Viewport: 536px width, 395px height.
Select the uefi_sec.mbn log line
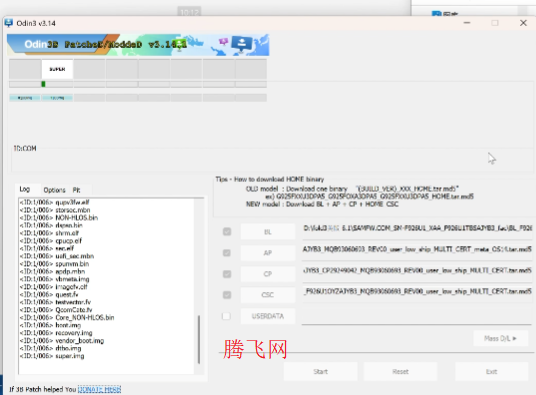[x=57, y=256]
